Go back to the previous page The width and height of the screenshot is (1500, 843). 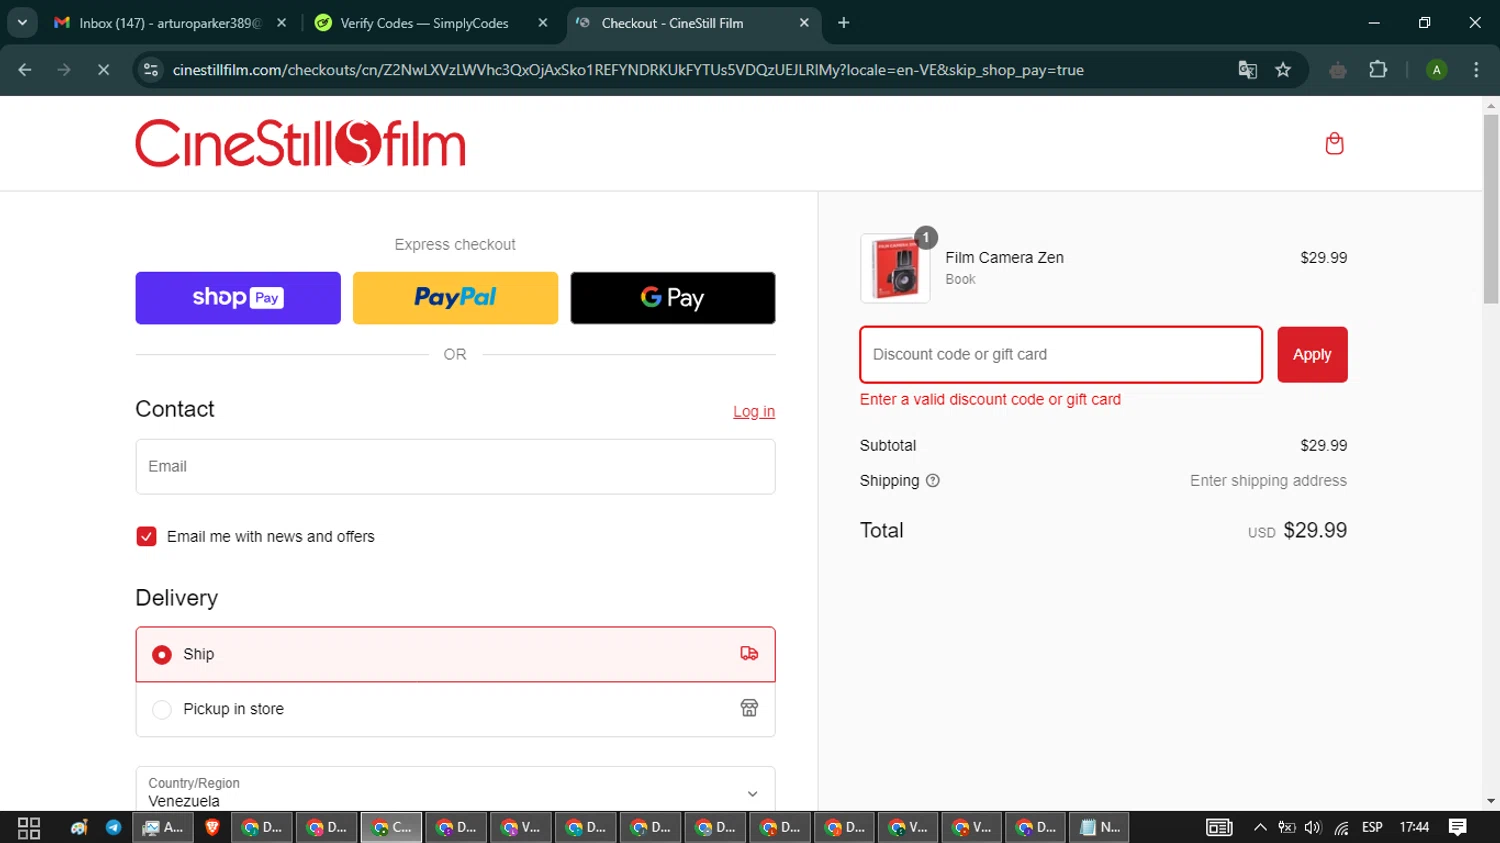pyautogui.click(x=25, y=70)
